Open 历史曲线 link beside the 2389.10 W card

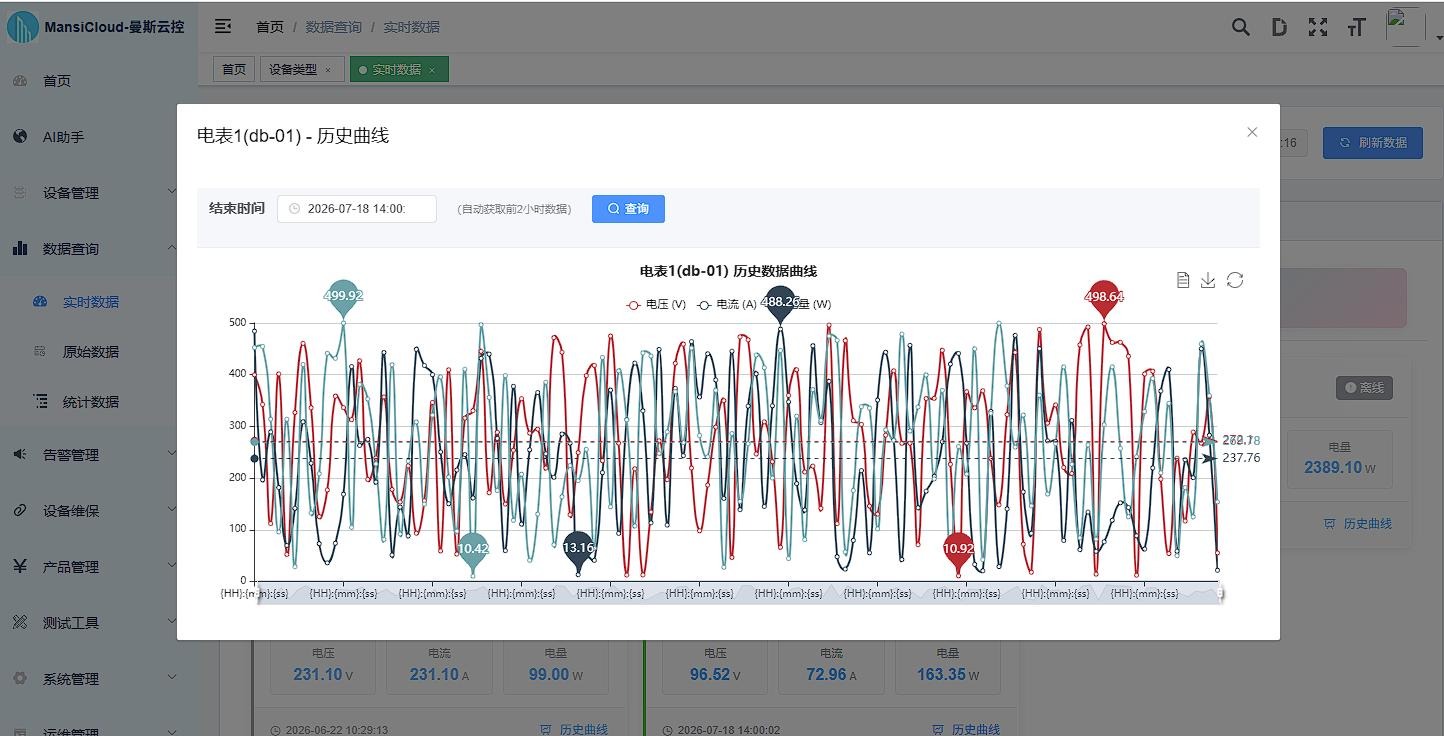pos(1357,523)
